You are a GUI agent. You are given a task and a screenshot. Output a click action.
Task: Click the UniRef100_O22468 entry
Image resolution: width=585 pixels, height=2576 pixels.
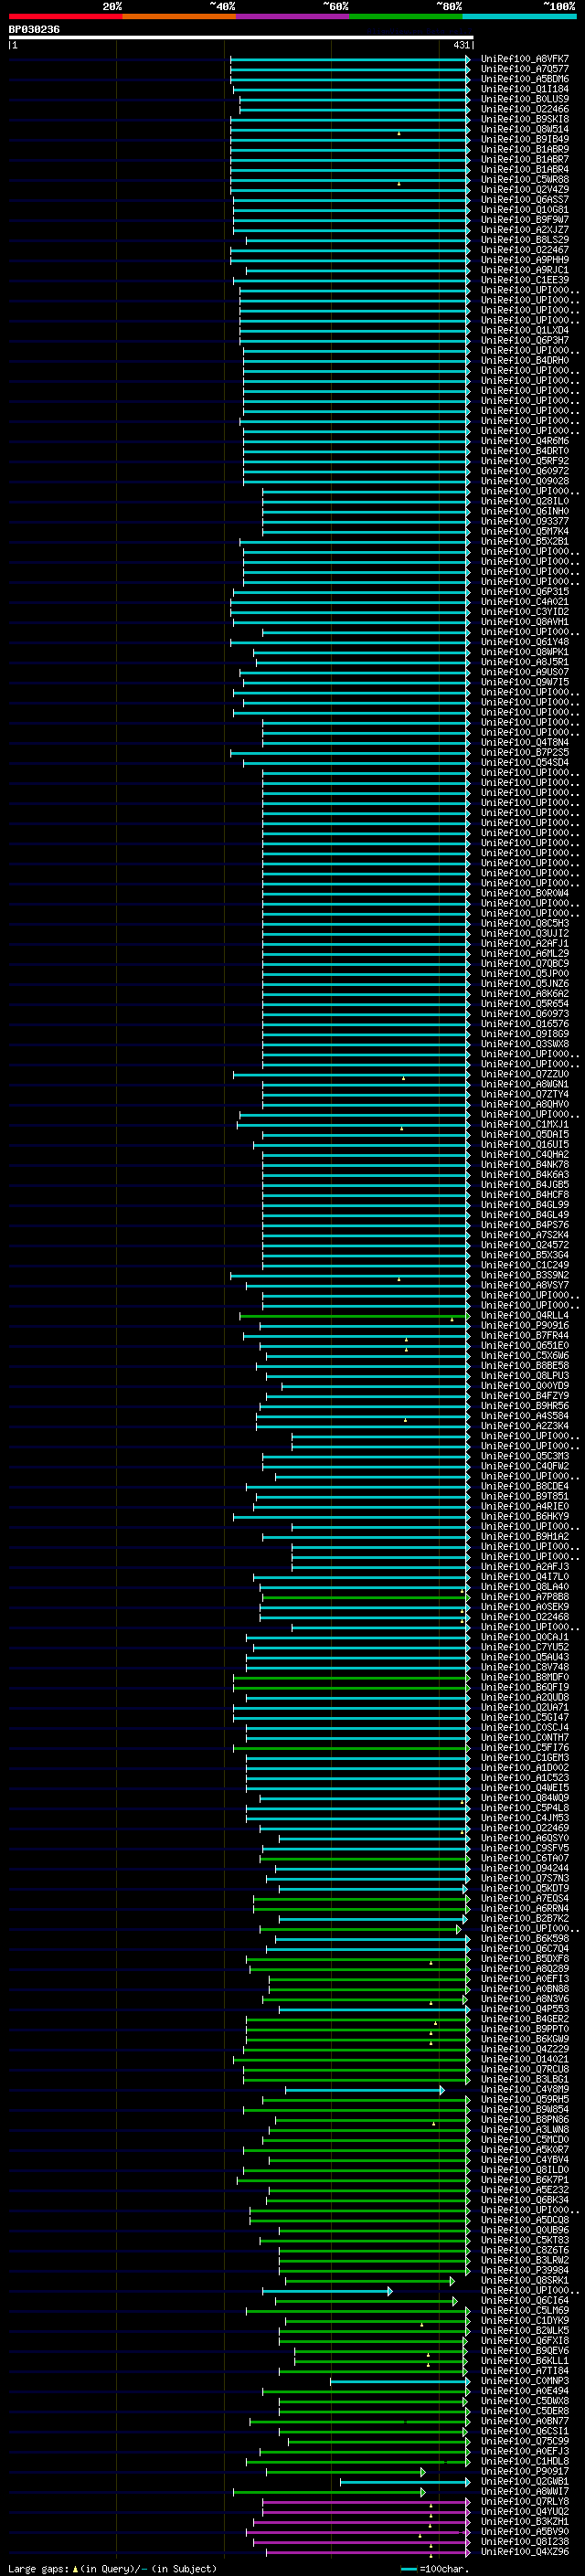click(x=525, y=1616)
